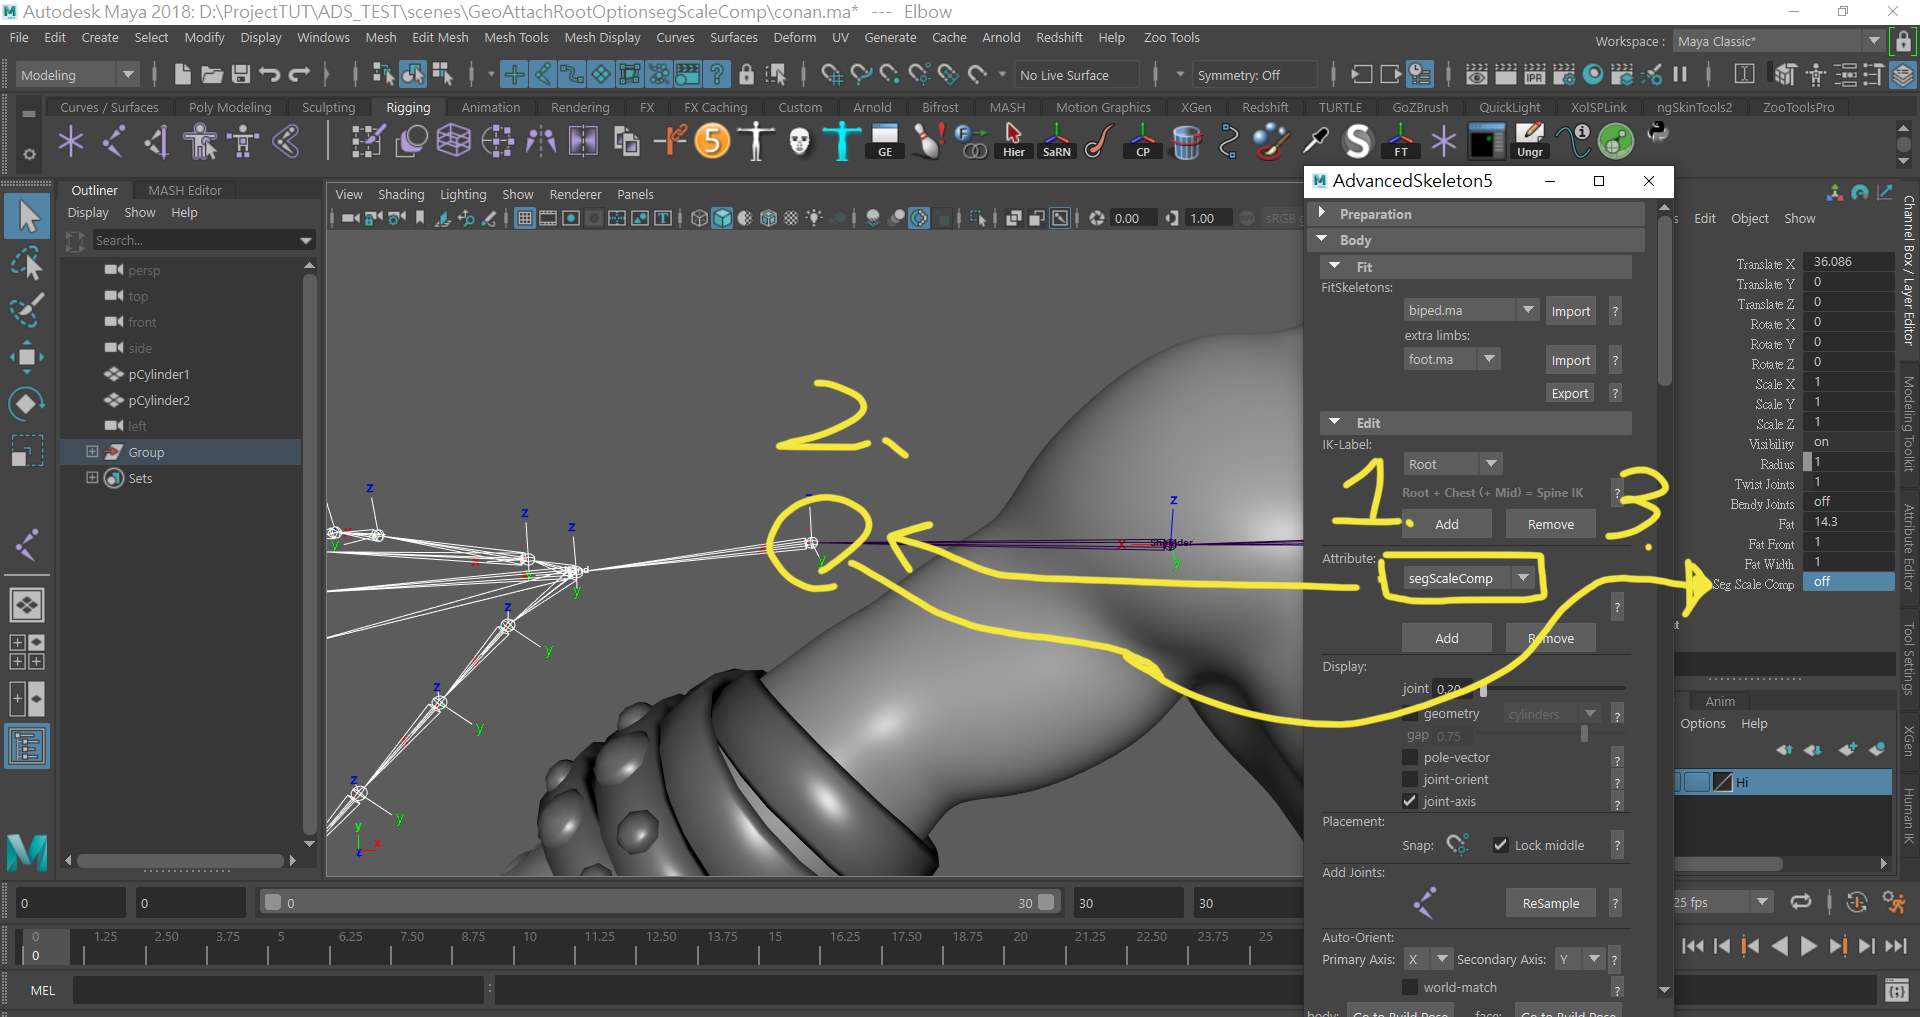Viewport: 1920px width, 1017px height.
Task: Switch to the MASH Editor tab
Action: point(184,190)
